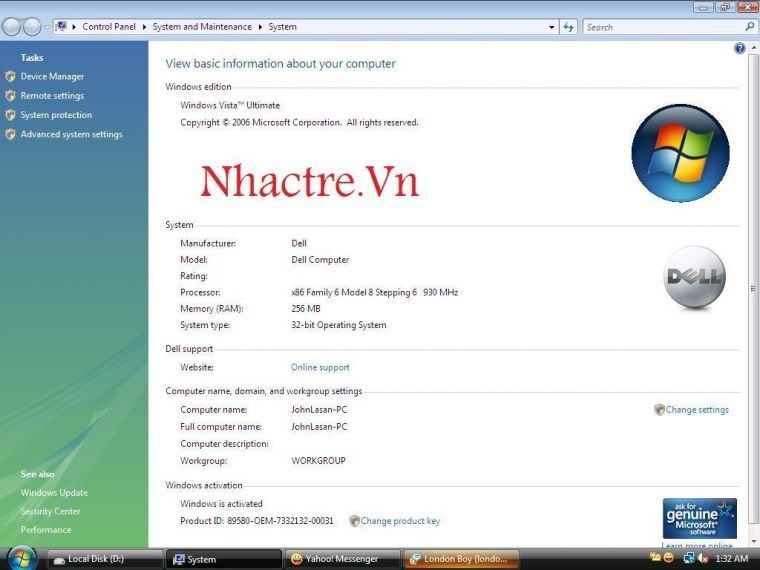This screenshot has width=760, height=570.
Task: Click the vertical scrollbar thumb
Action: (x=754, y=289)
